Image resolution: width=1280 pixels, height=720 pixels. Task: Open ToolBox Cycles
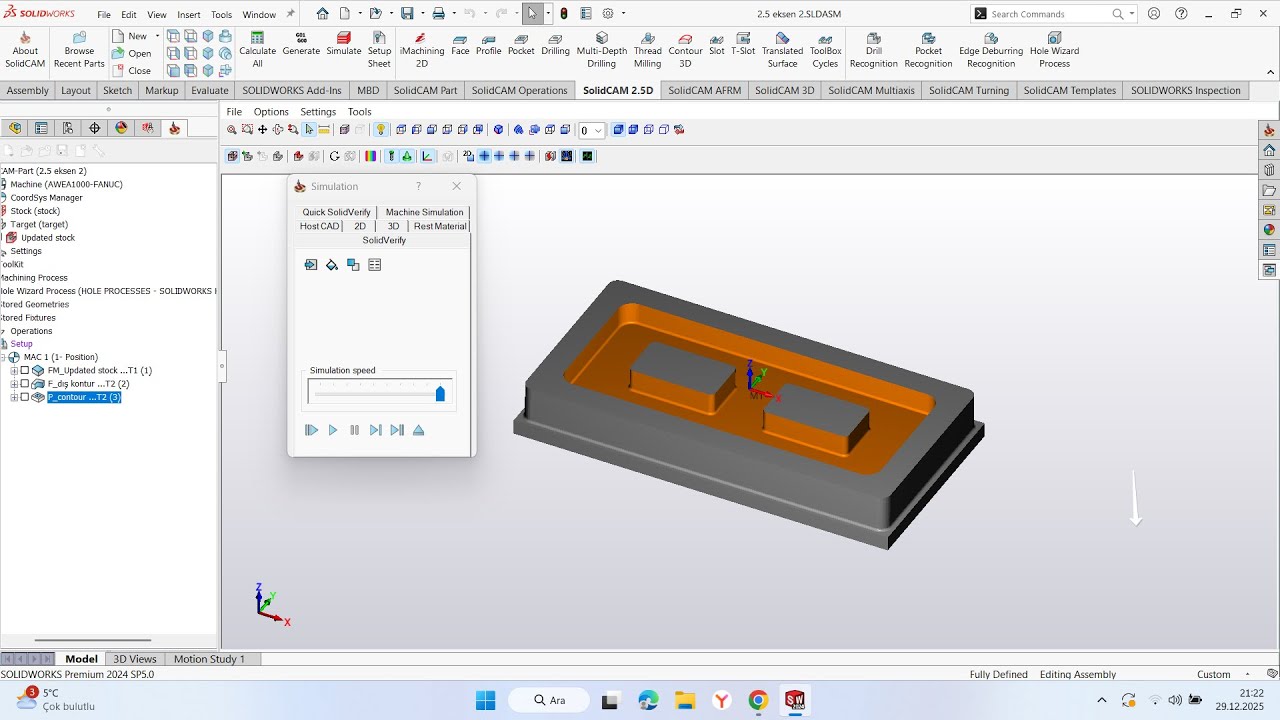(825, 50)
